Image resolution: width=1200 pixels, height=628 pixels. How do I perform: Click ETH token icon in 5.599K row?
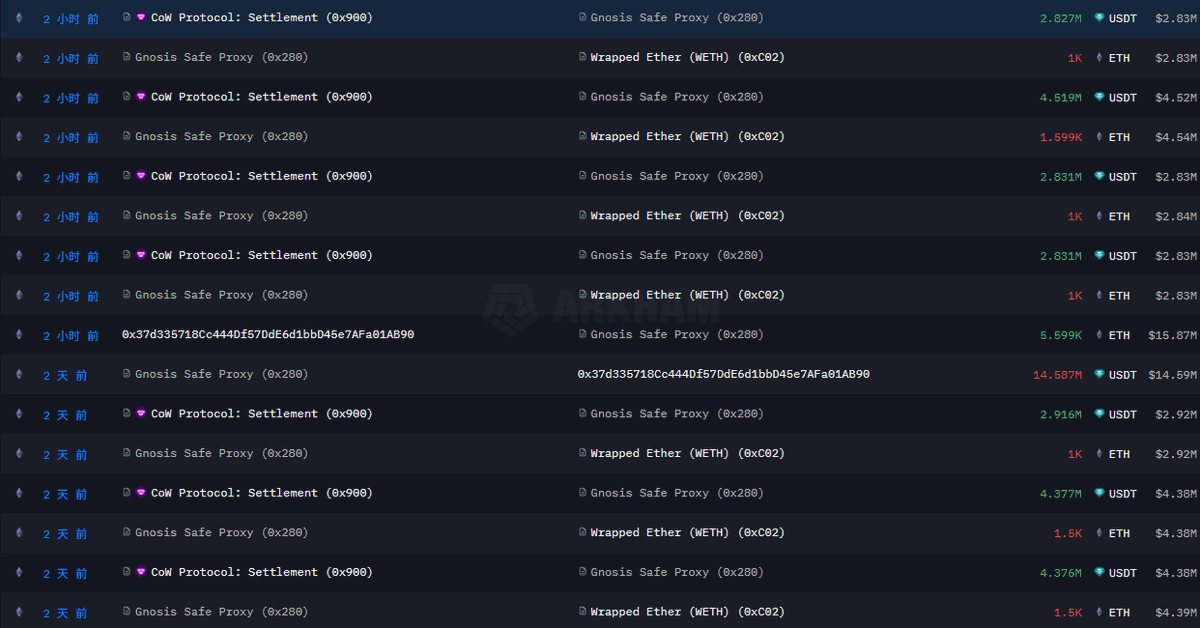tap(1099, 335)
